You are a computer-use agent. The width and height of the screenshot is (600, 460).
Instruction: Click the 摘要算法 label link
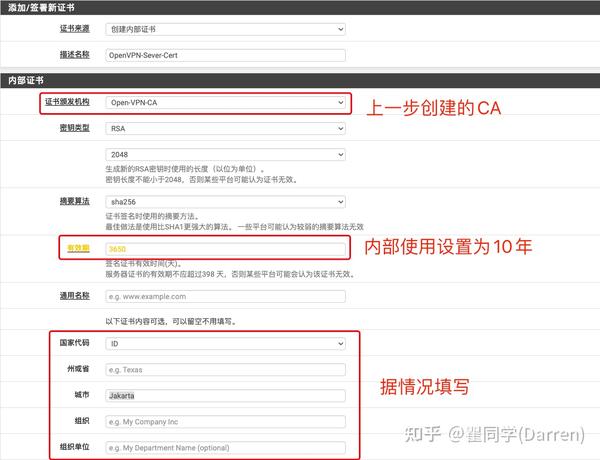pyautogui.click(x=75, y=201)
